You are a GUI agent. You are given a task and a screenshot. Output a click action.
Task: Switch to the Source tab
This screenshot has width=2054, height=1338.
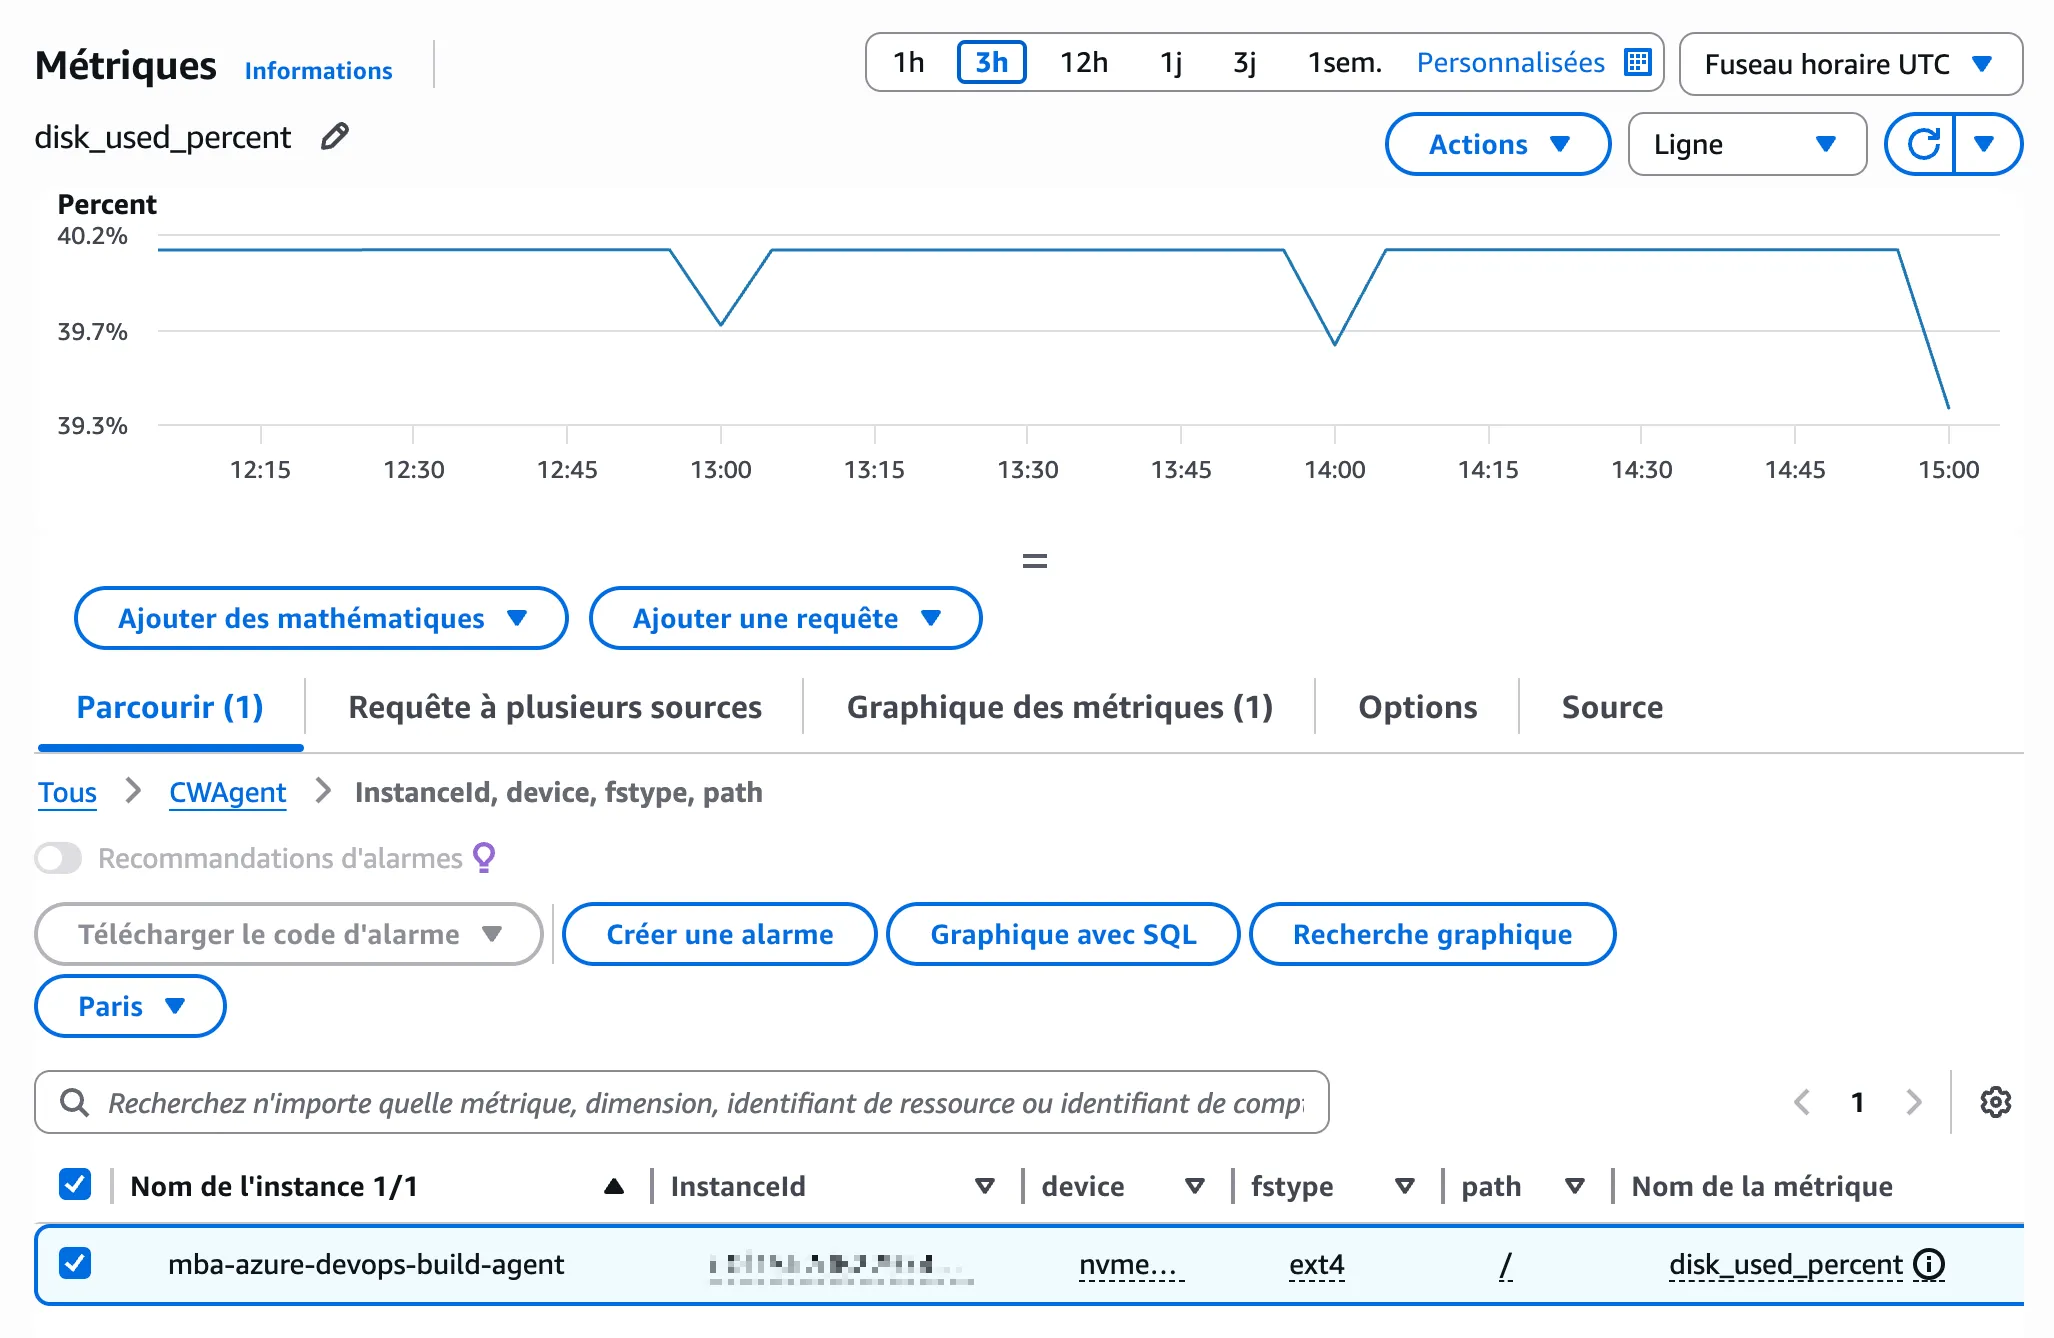(1611, 707)
